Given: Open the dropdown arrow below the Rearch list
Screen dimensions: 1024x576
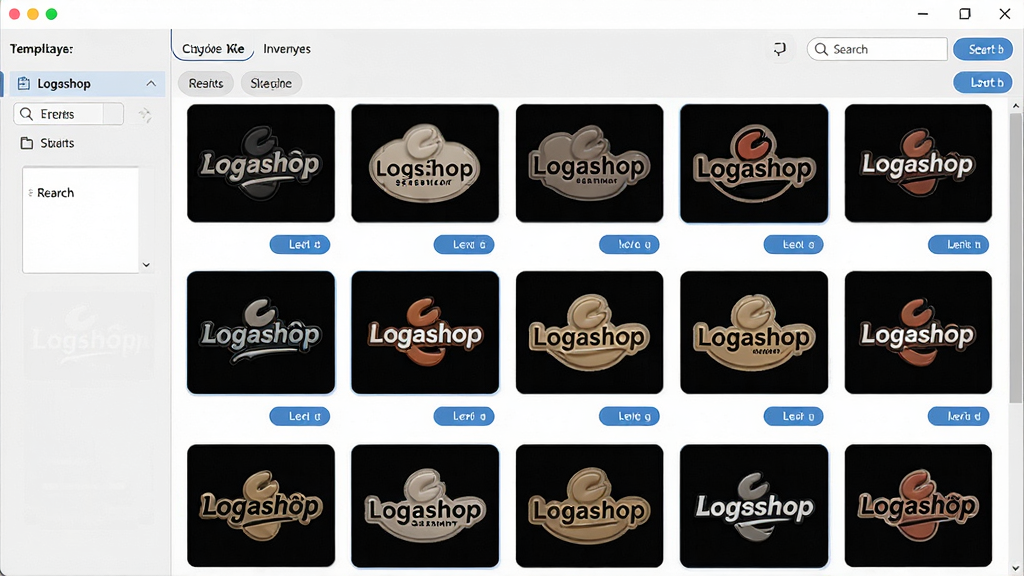Looking at the screenshot, I should [x=146, y=264].
